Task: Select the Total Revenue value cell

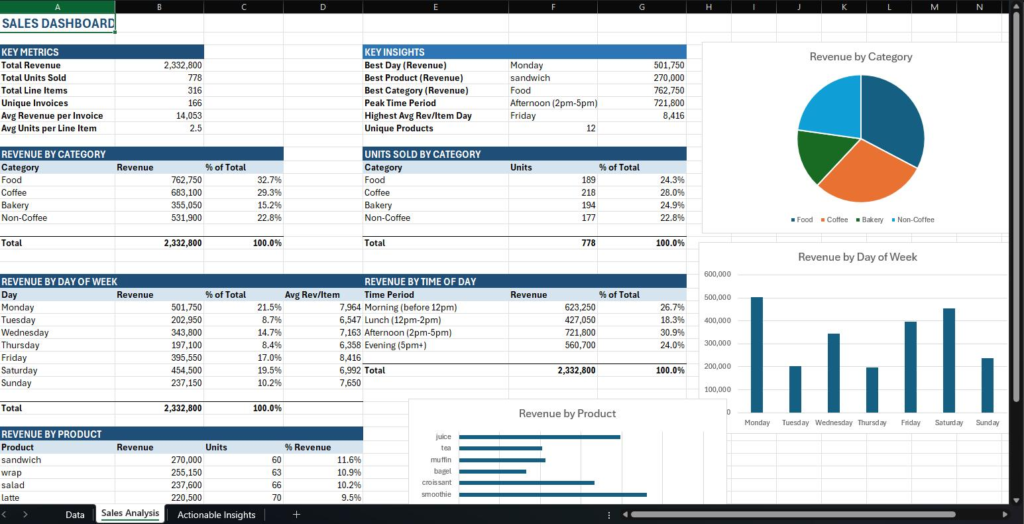Action: coord(160,64)
